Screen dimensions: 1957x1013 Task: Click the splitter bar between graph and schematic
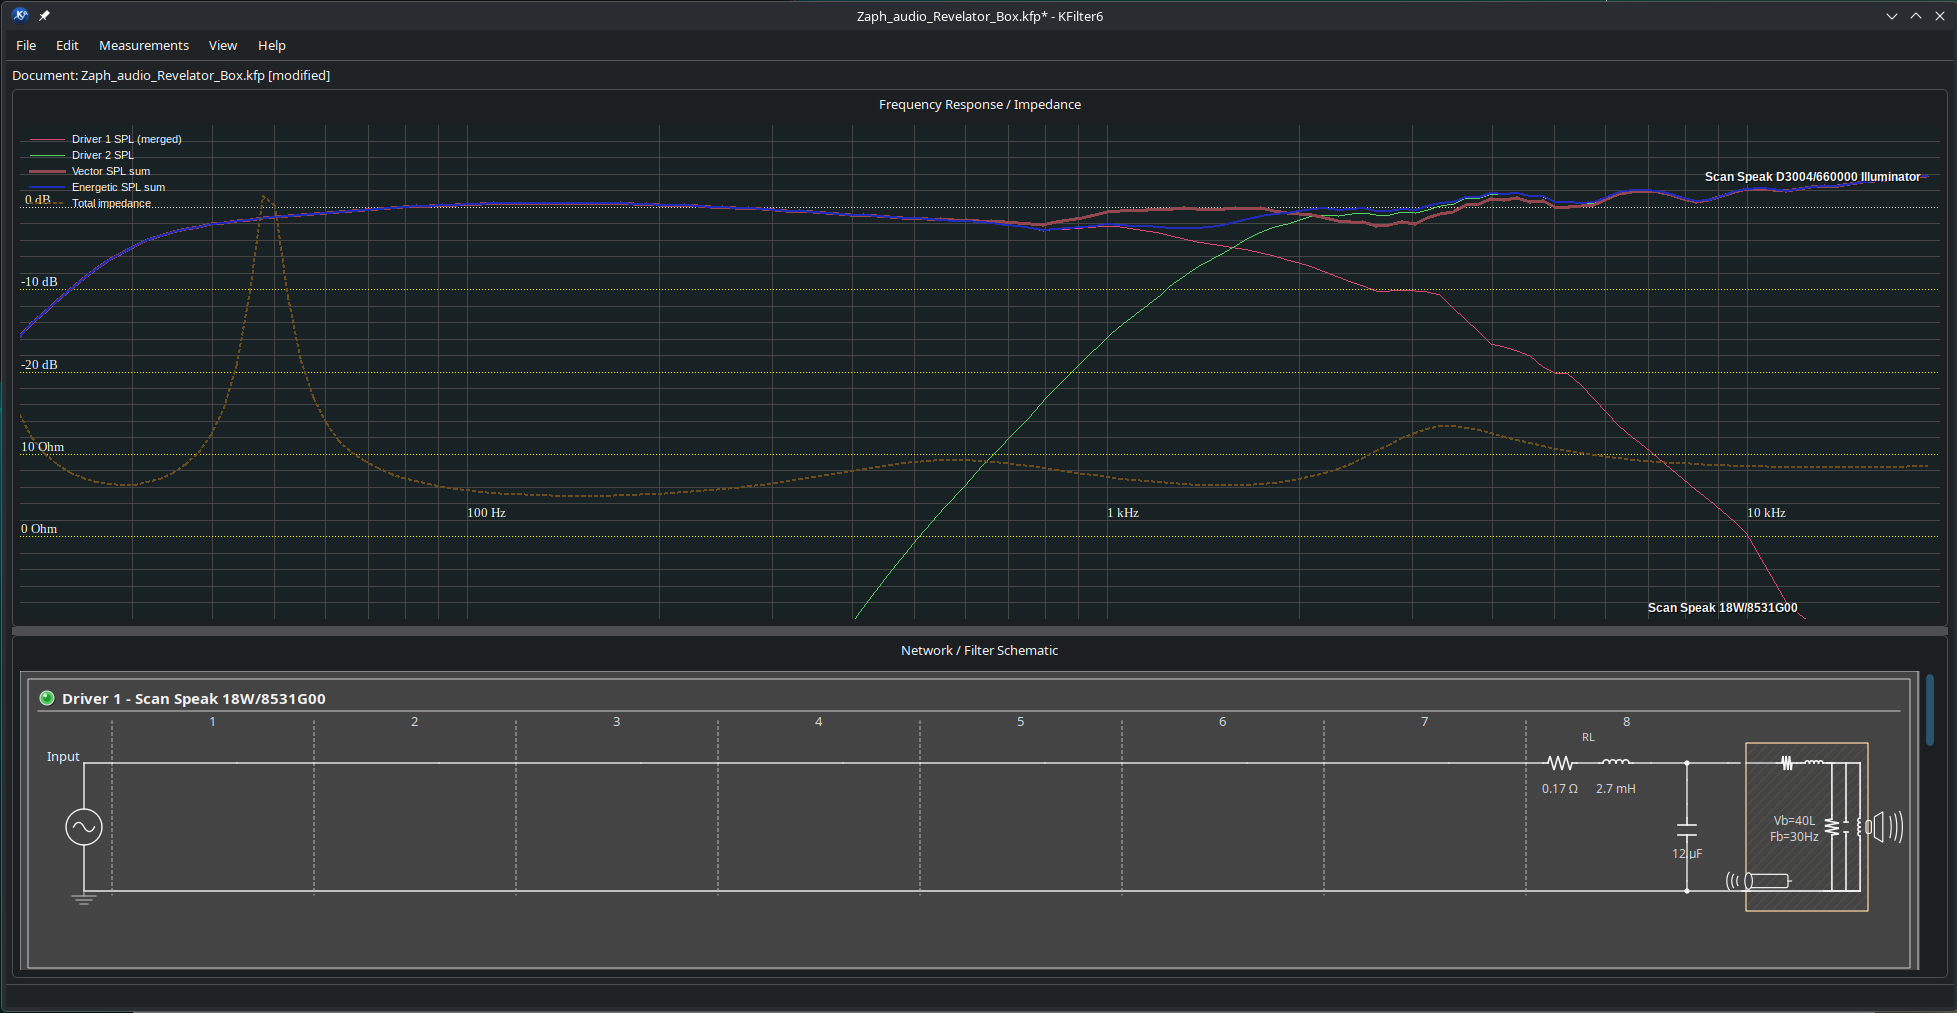(x=979, y=631)
